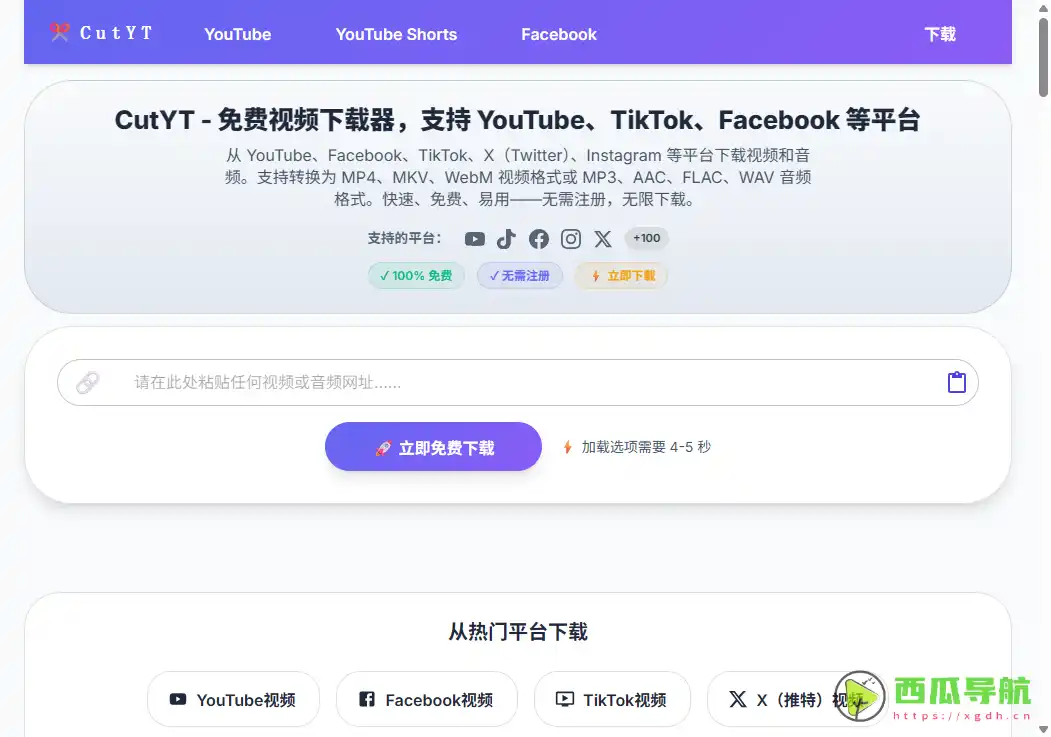Select the TikTok platform icon
The width and height of the screenshot is (1051, 737).
point(506,238)
